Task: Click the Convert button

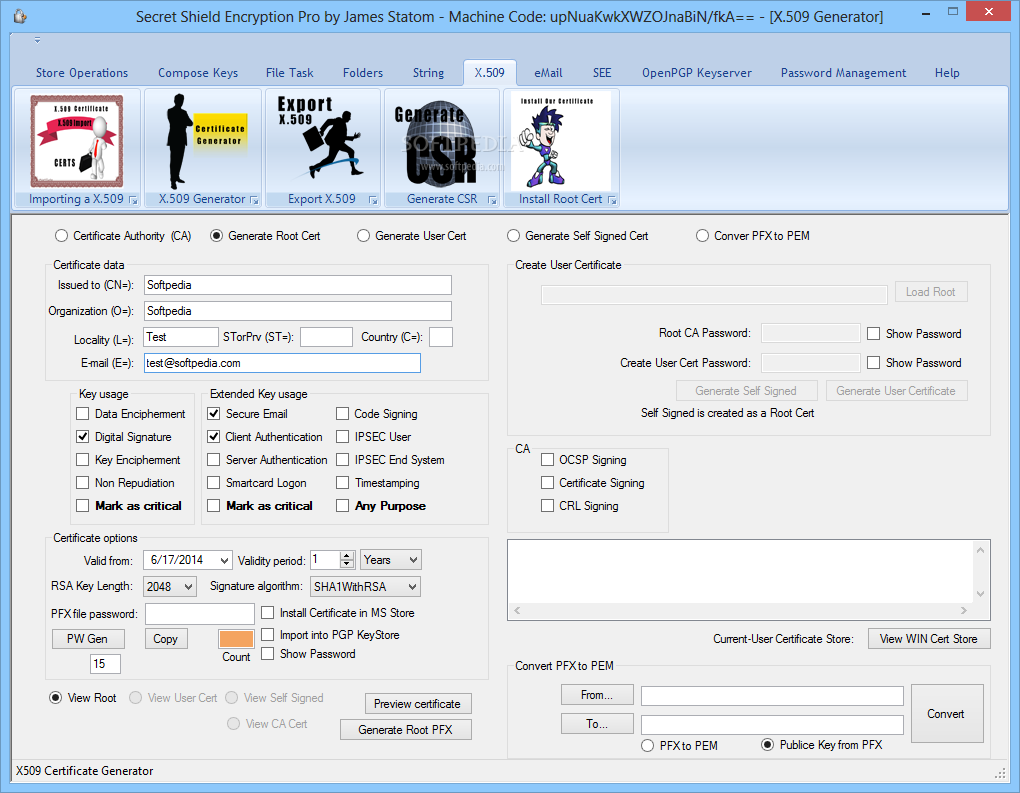Action: pyautogui.click(x=946, y=714)
